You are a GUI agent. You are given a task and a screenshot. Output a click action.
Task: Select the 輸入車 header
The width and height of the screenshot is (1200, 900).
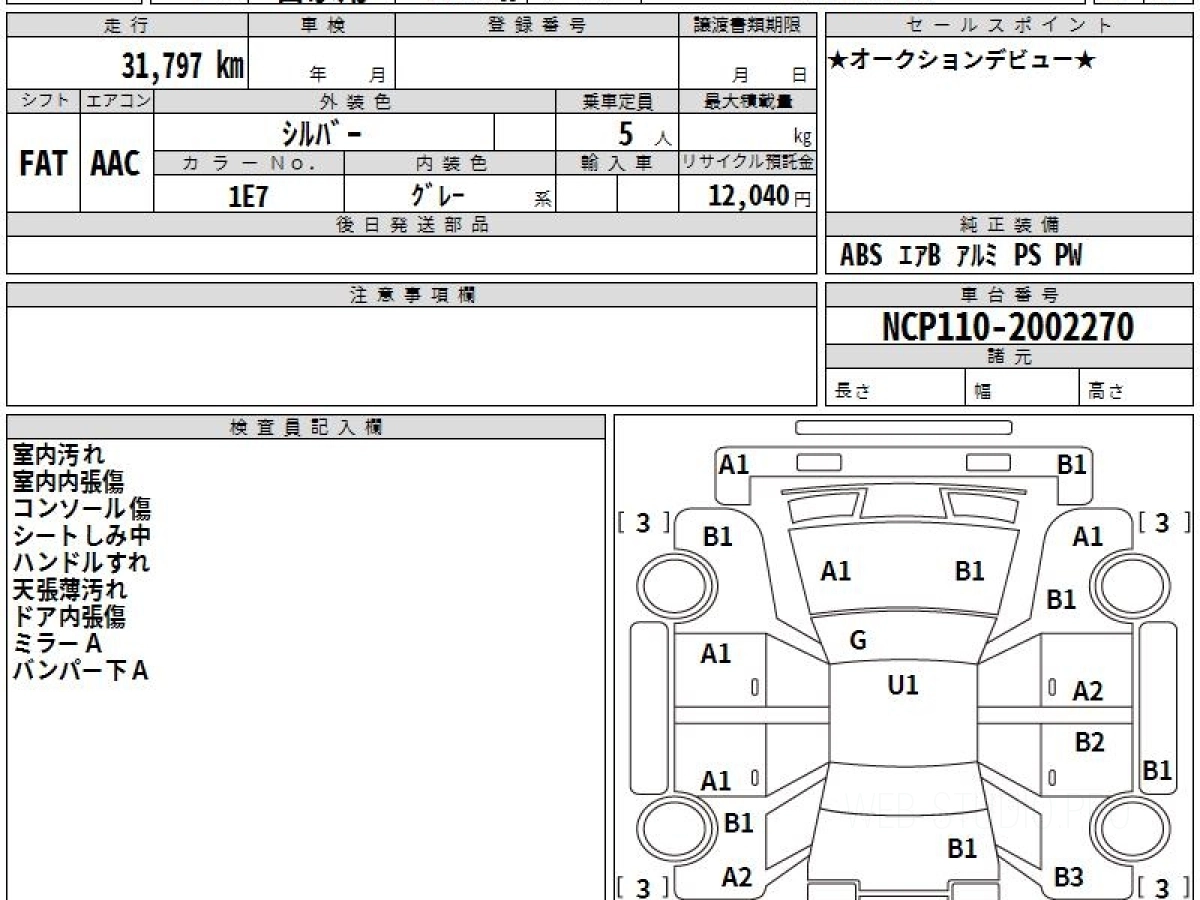point(616,163)
